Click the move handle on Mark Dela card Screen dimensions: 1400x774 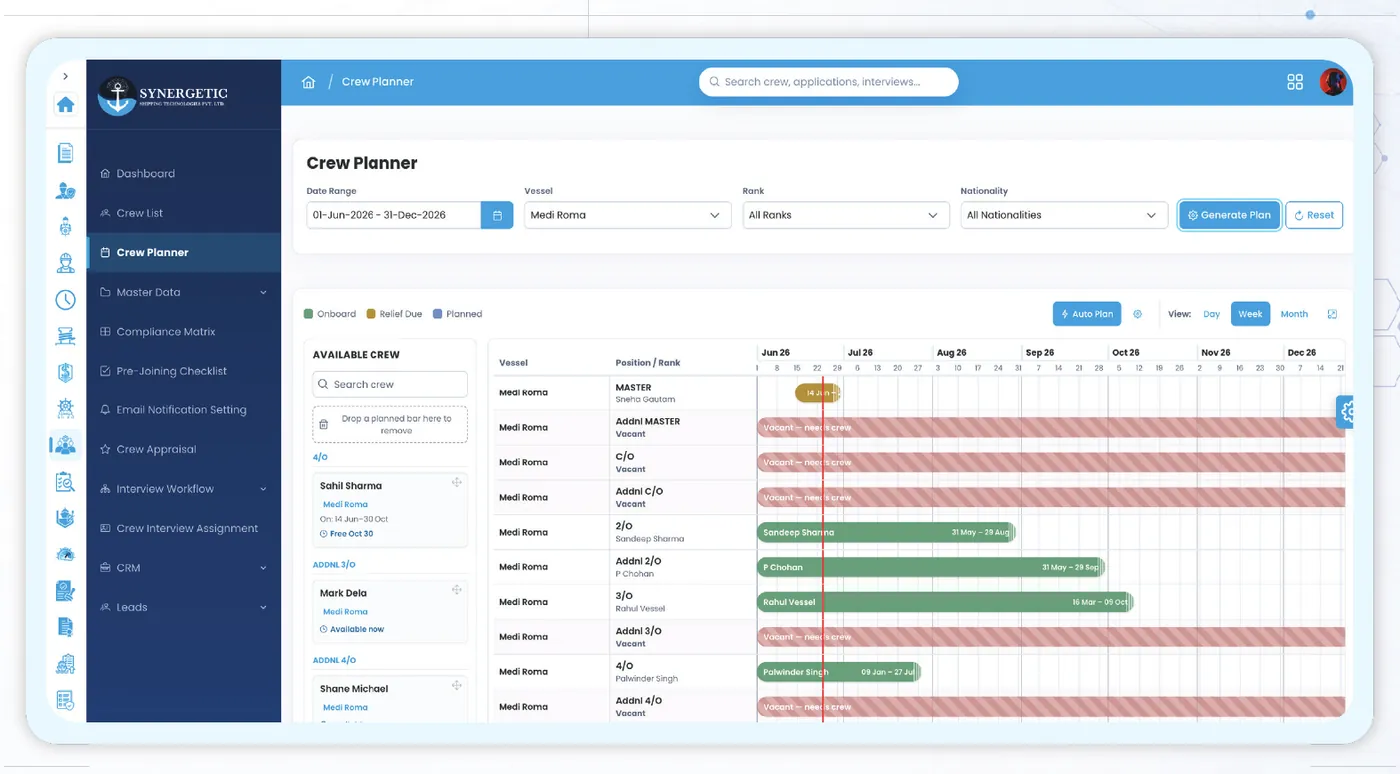(456, 590)
